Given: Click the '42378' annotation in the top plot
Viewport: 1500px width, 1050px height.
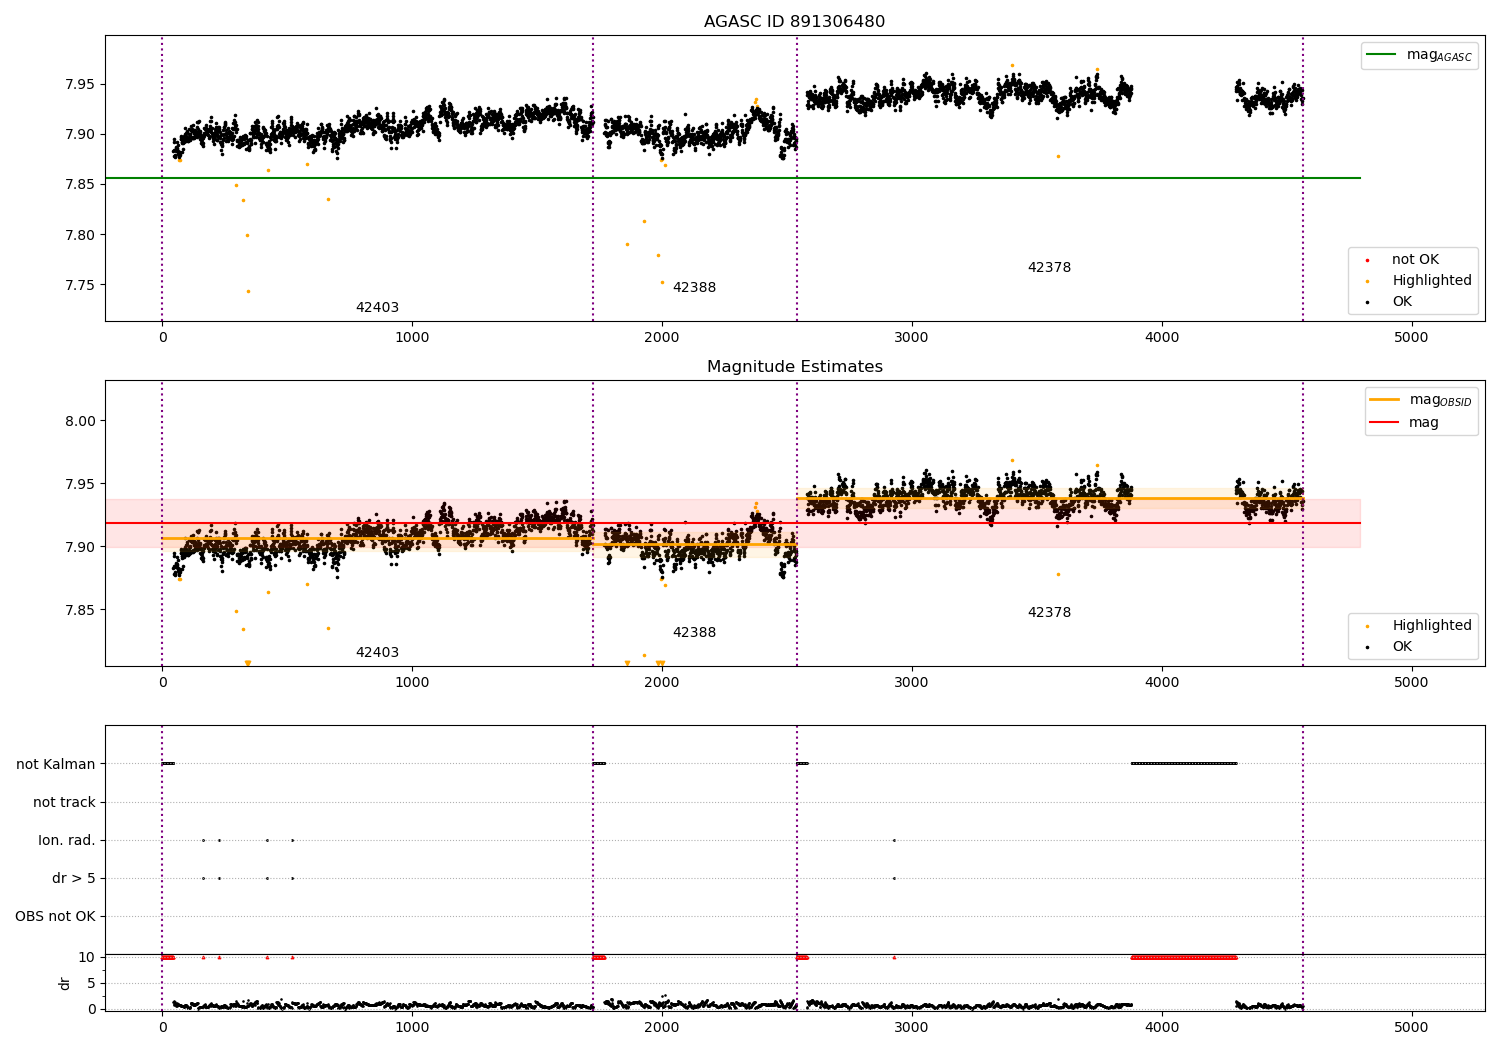Looking at the screenshot, I should pyautogui.click(x=1049, y=268).
